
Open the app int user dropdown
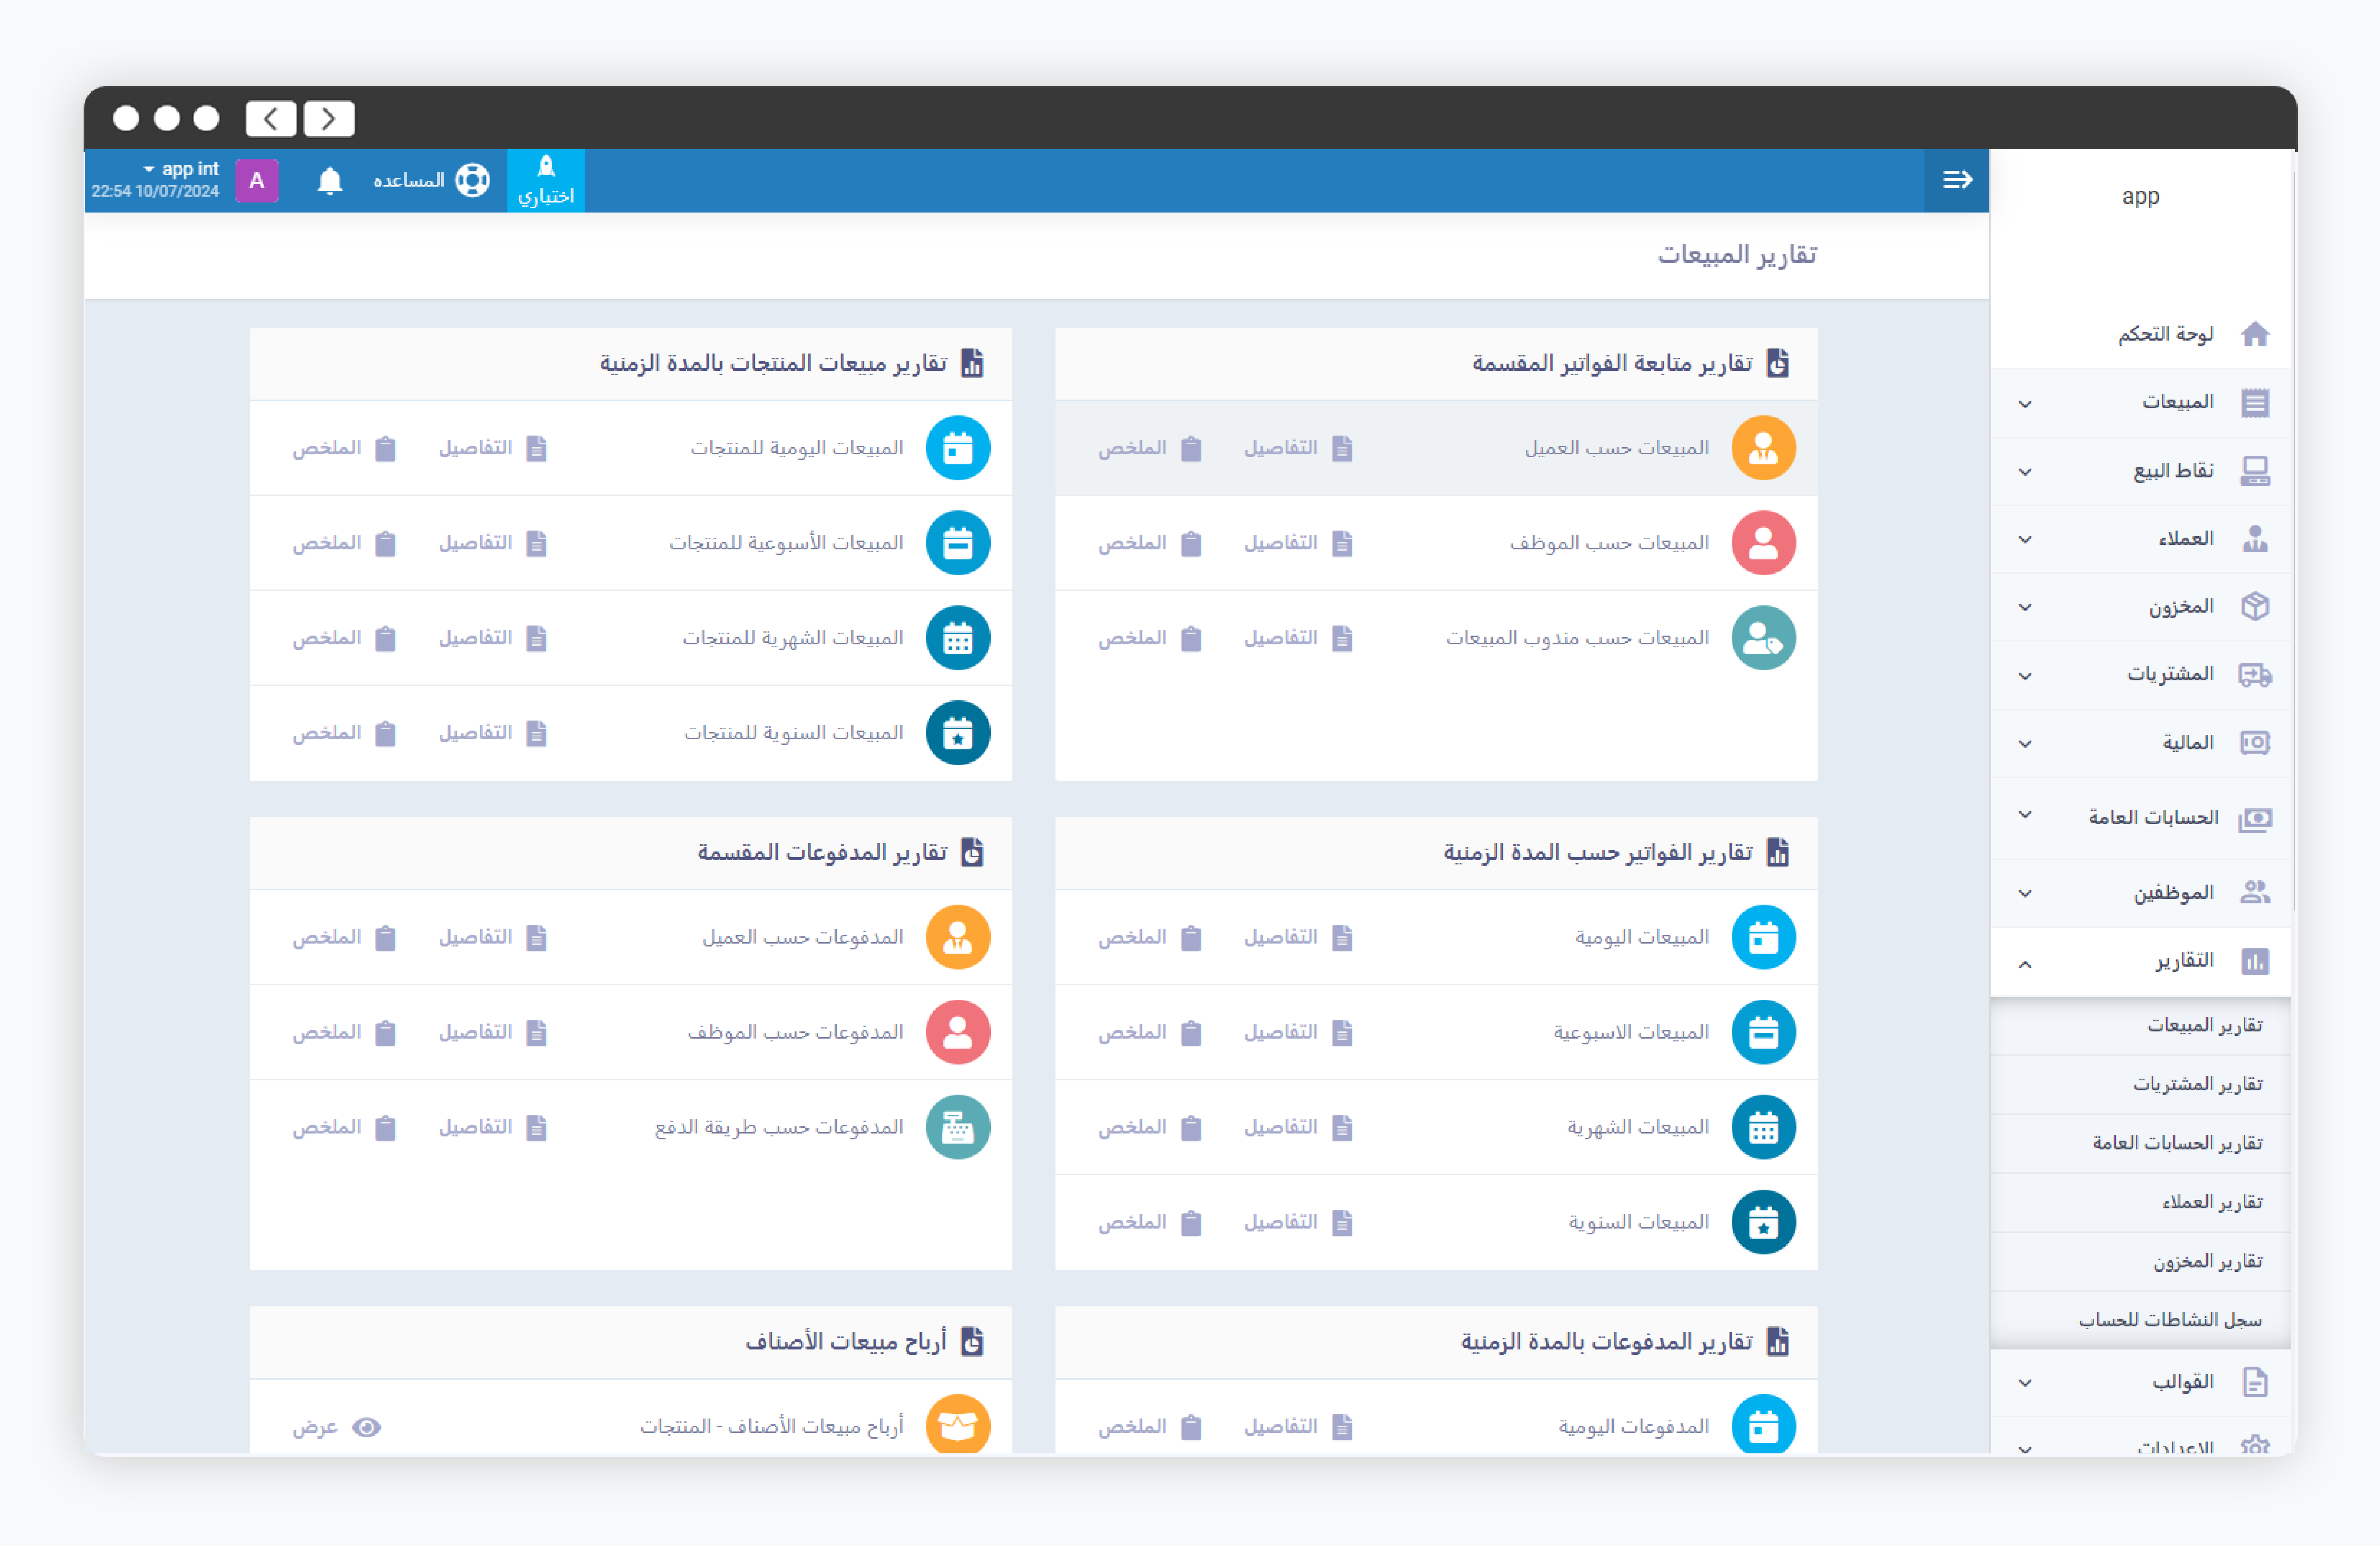[x=181, y=169]
